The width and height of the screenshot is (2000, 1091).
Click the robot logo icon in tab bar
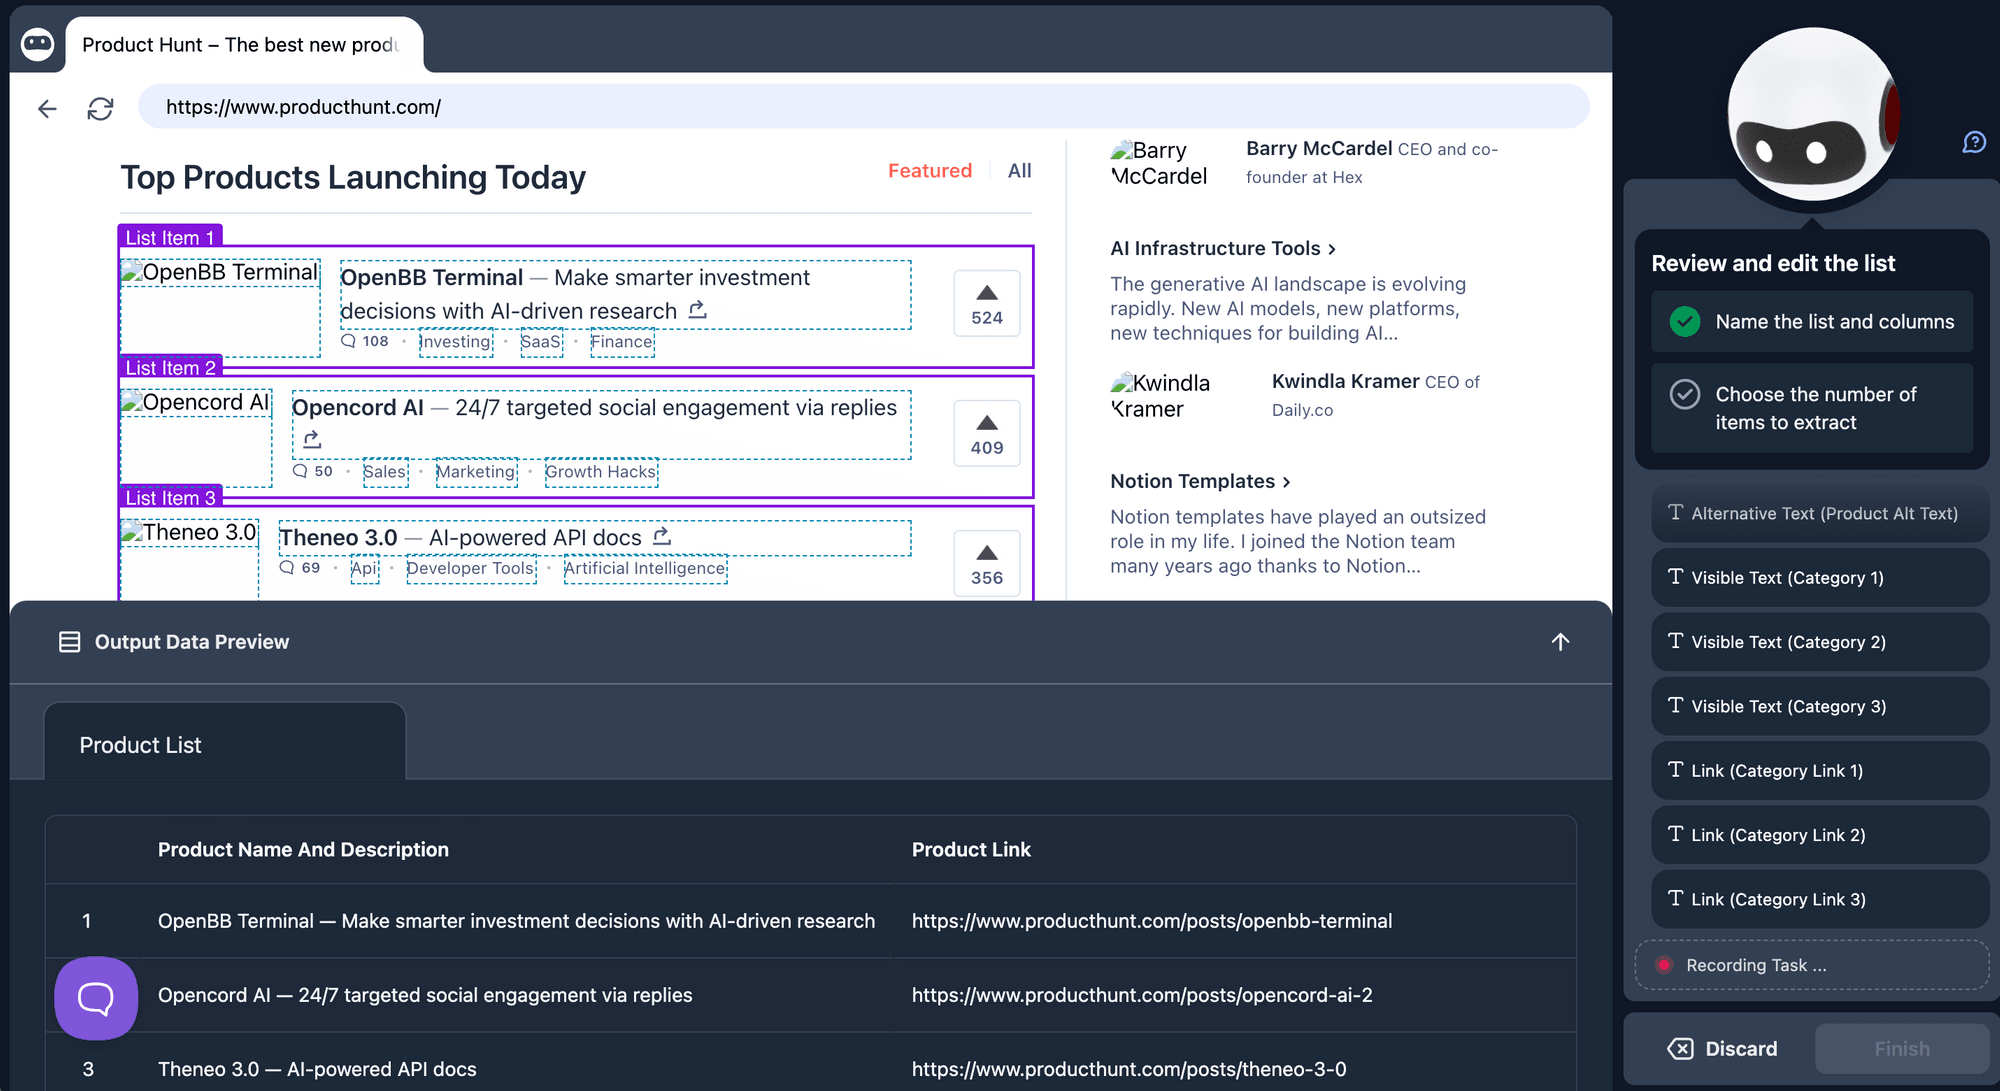[x=37, y=44]
